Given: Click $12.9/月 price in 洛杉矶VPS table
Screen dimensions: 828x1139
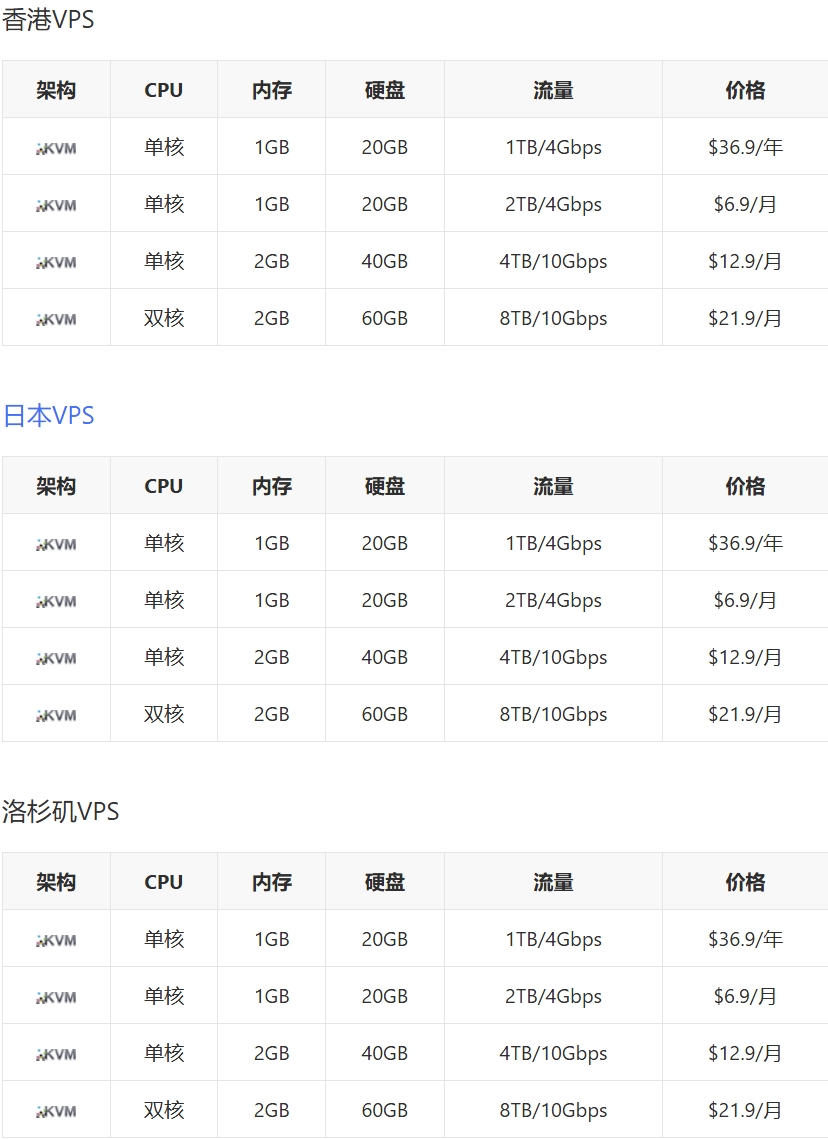Looking at the screenshot, I should point(745,1053).
